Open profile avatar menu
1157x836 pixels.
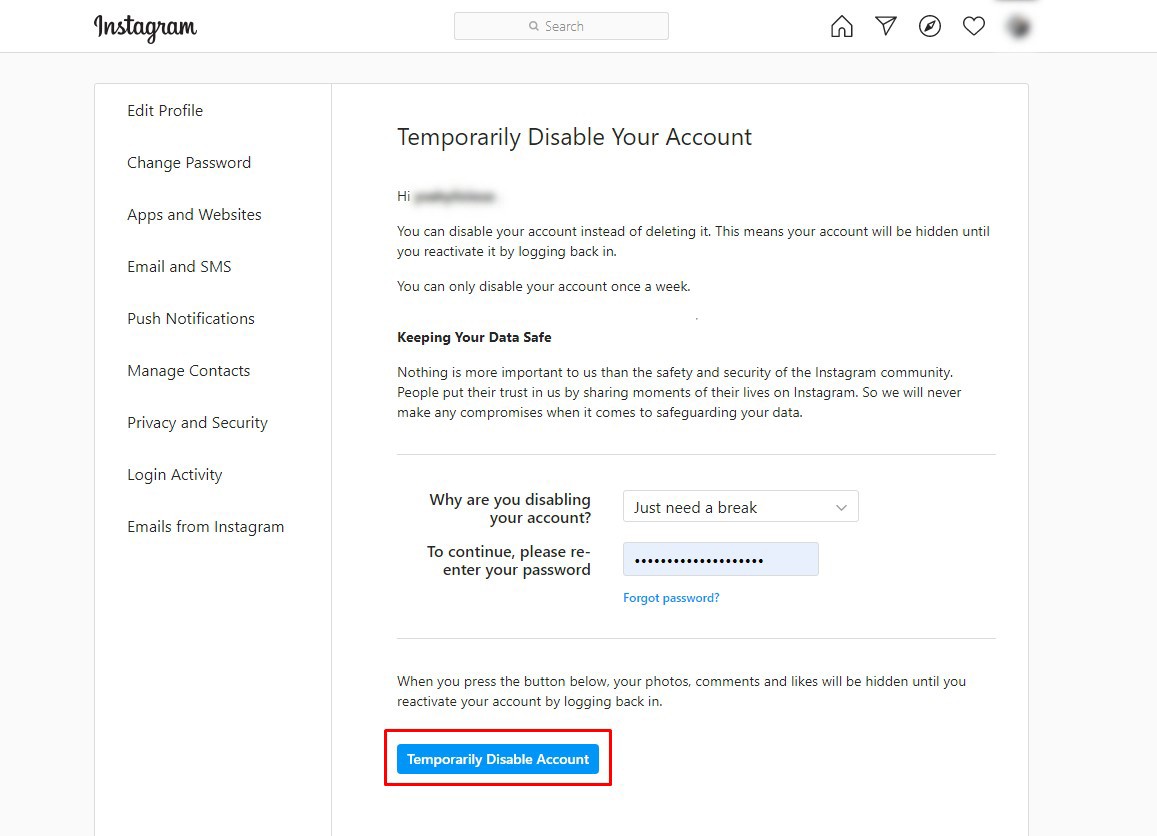point(1018,27)
